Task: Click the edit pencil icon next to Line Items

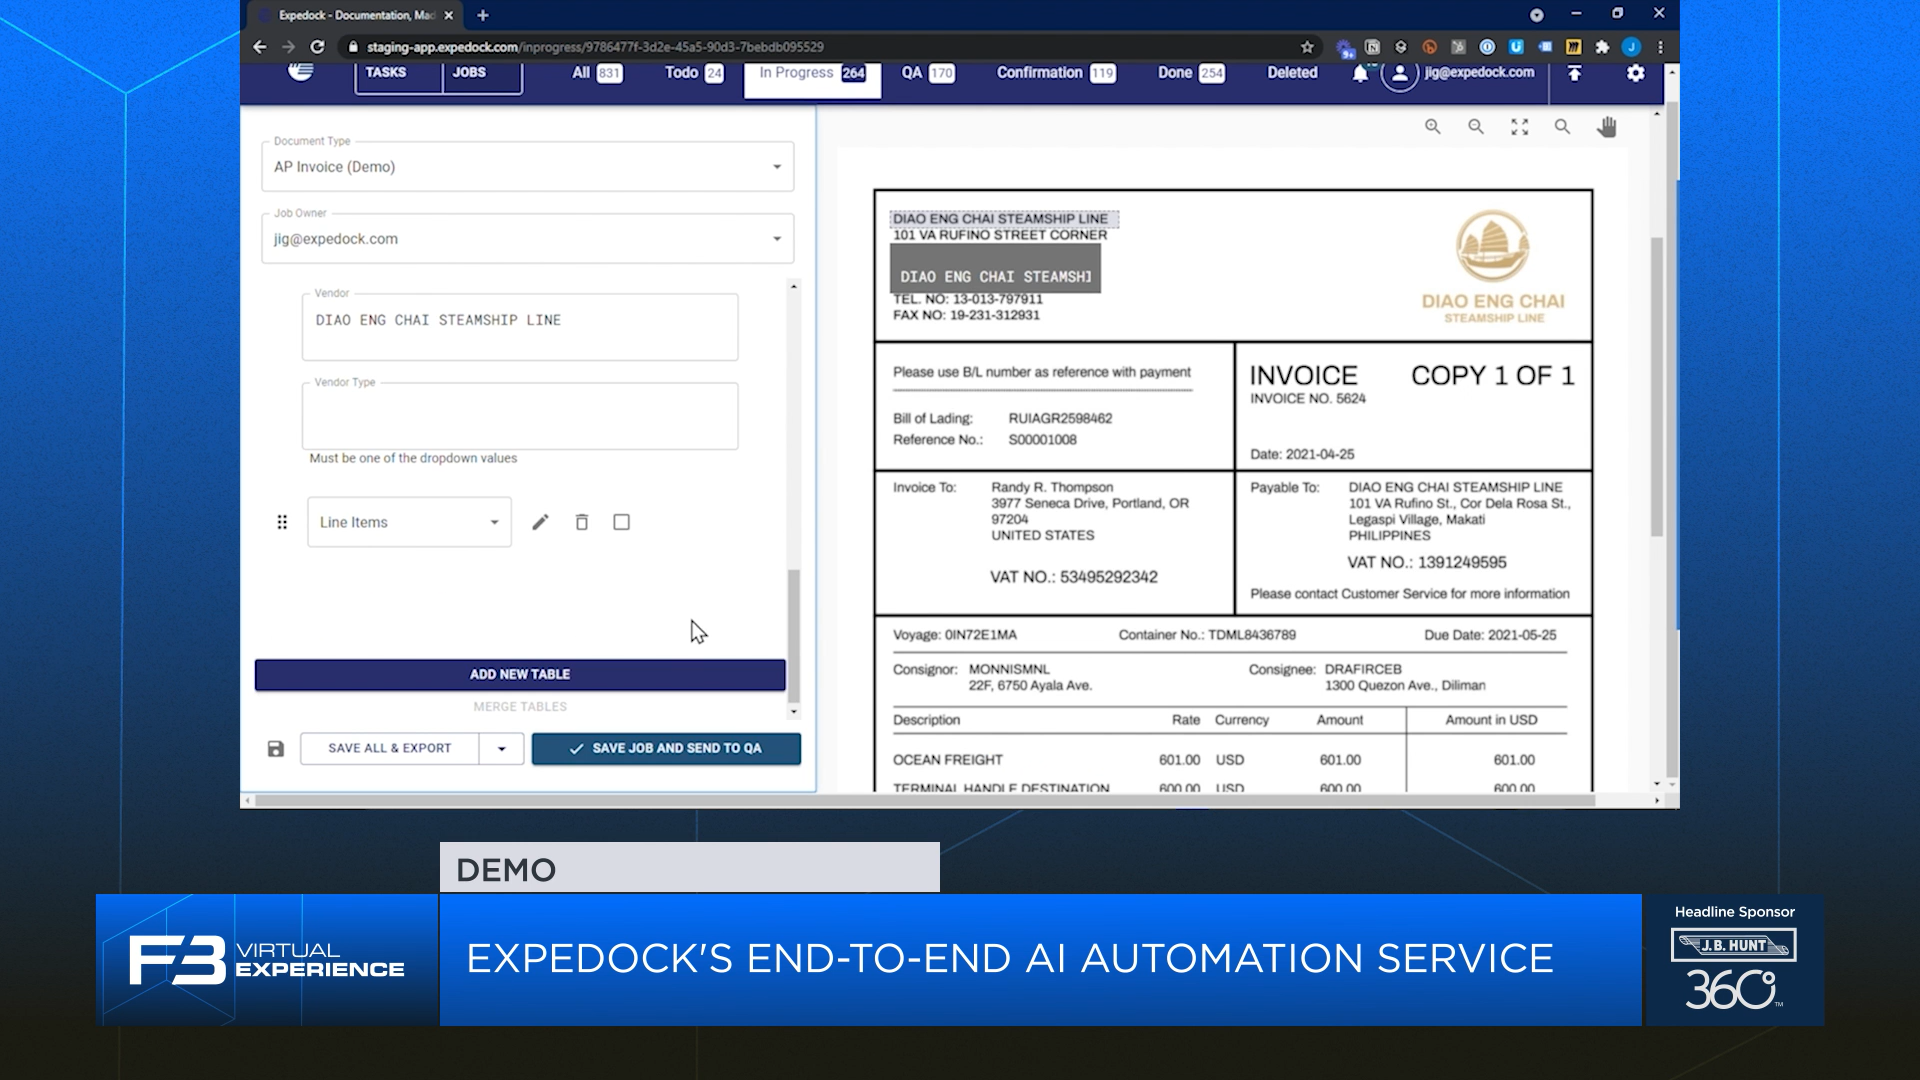Action: point(539,521)
